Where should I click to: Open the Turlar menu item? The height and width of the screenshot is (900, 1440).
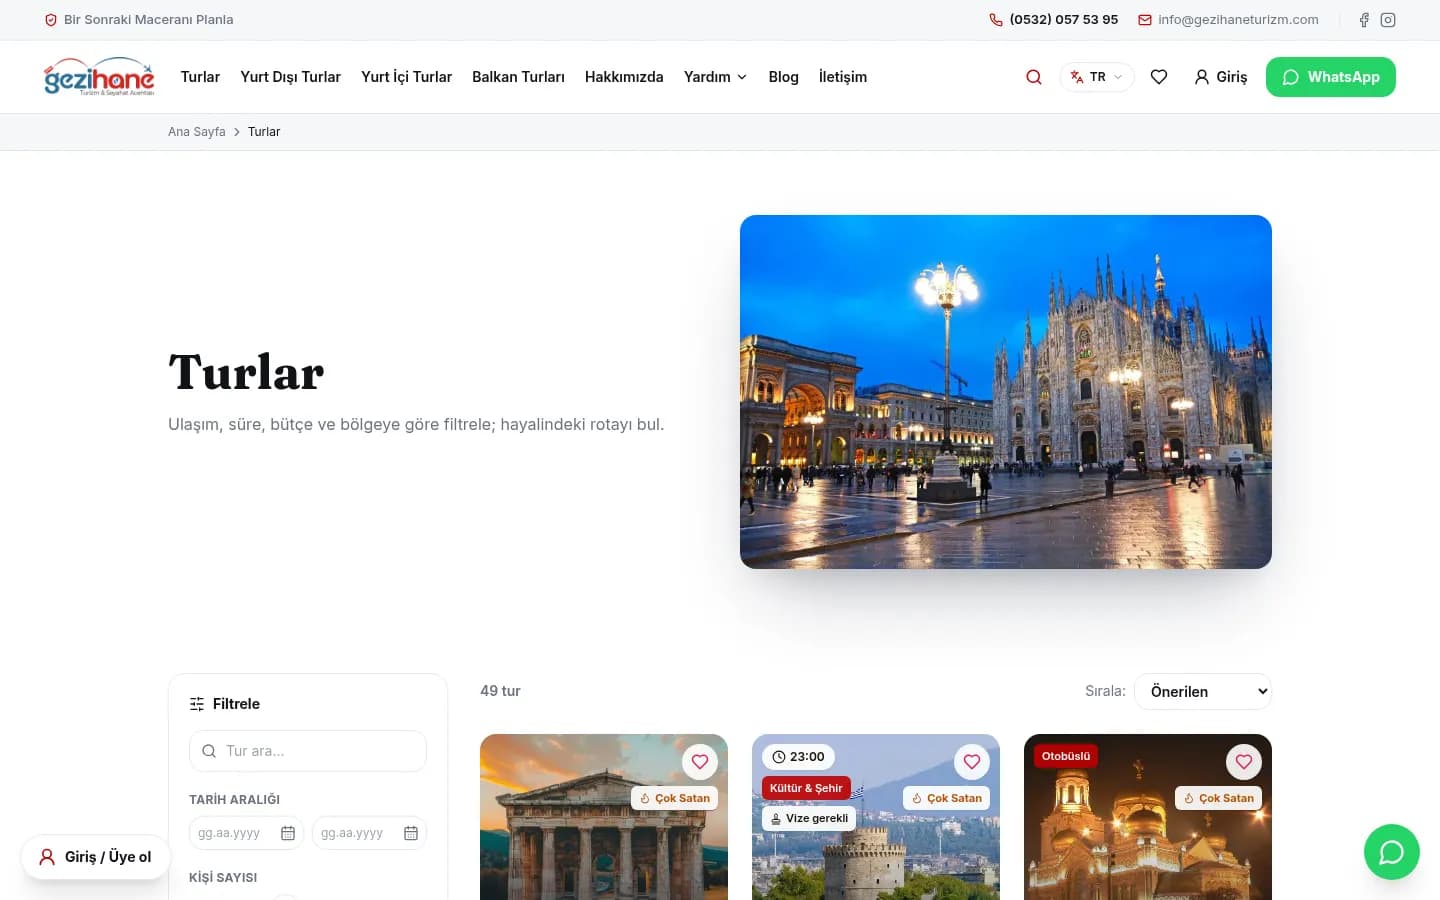click(200, 77)
